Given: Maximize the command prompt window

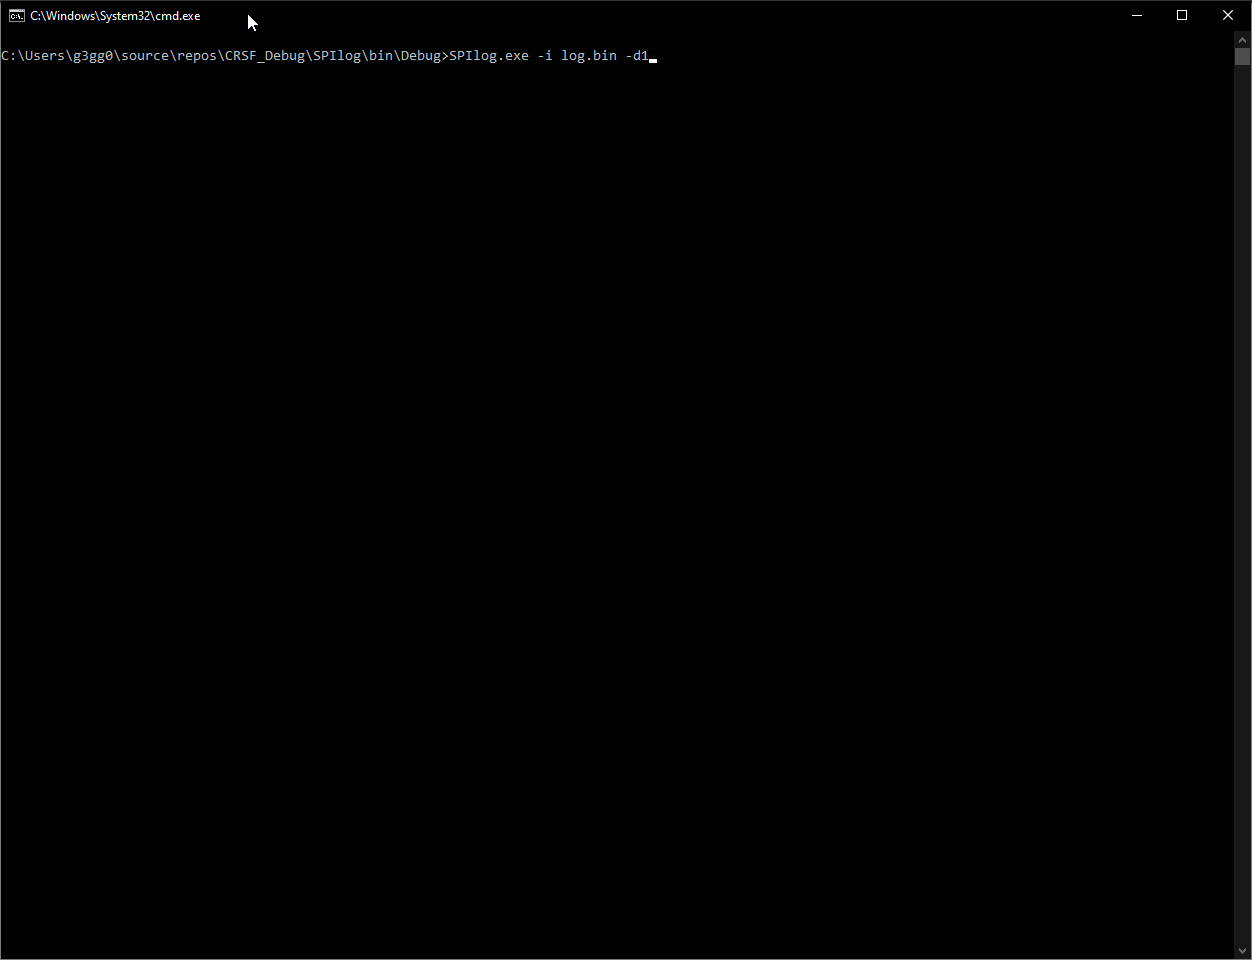Looking at the screenshot, I should click(1182, 15).
